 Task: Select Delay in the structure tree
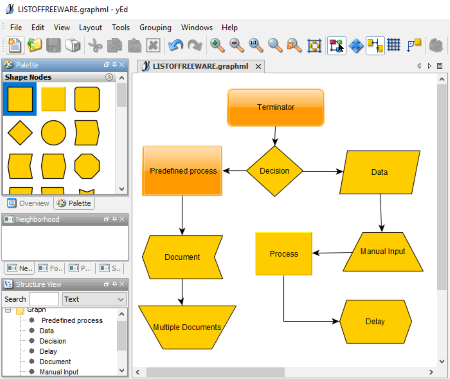[48, 351]
